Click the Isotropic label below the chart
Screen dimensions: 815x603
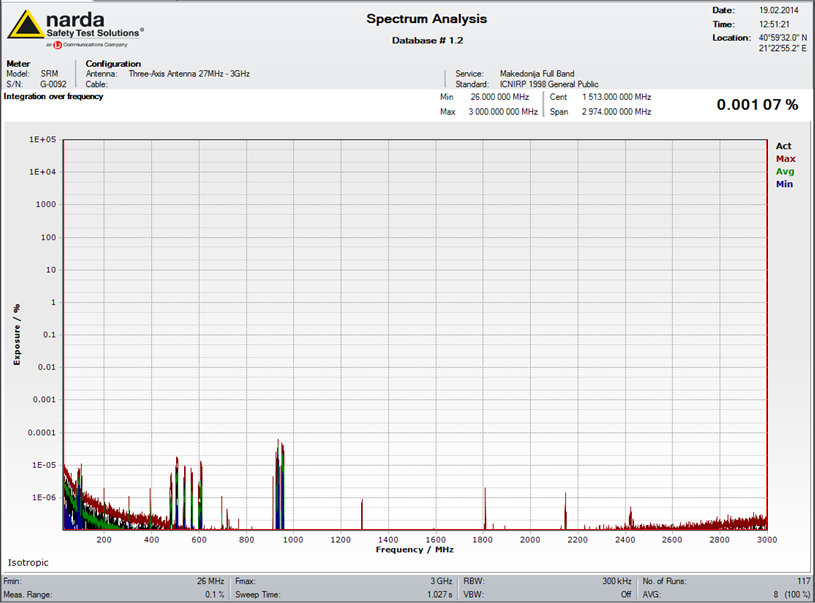click(x=28, y=562)
